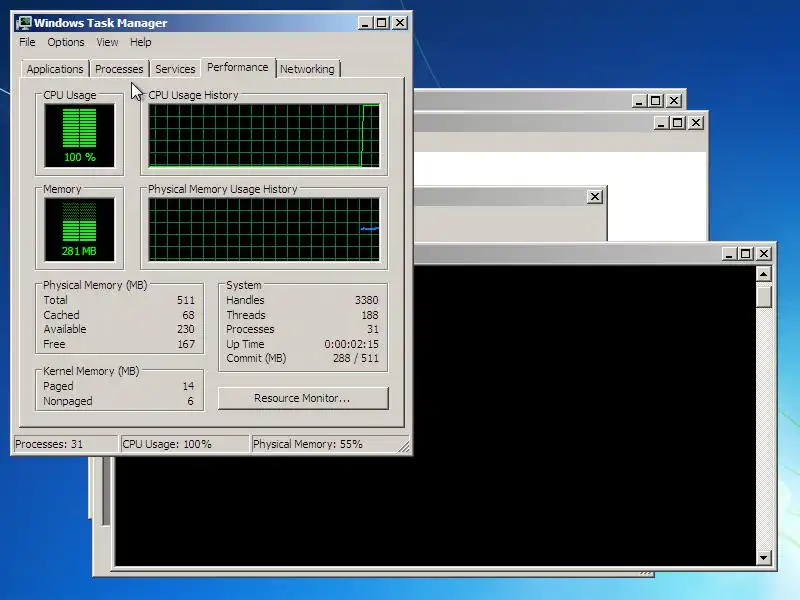Minimize the Windows Task Manager window
800x600 pixels.
pos(365,23)
